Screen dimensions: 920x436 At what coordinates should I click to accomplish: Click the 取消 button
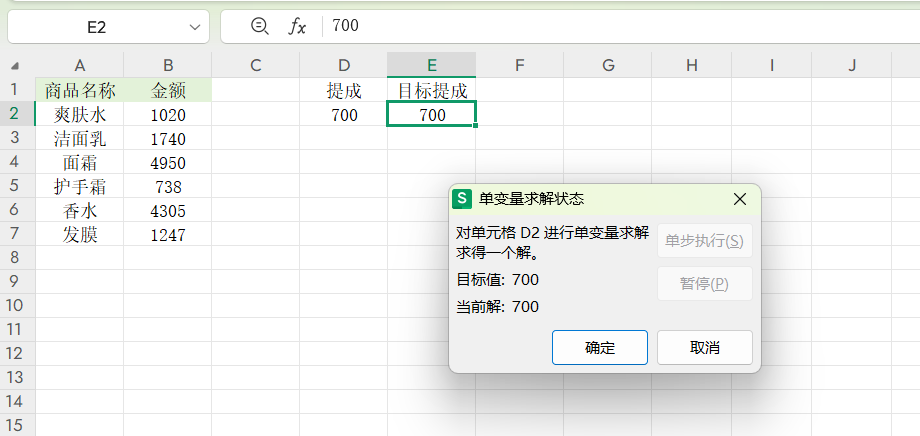point(705,347)
